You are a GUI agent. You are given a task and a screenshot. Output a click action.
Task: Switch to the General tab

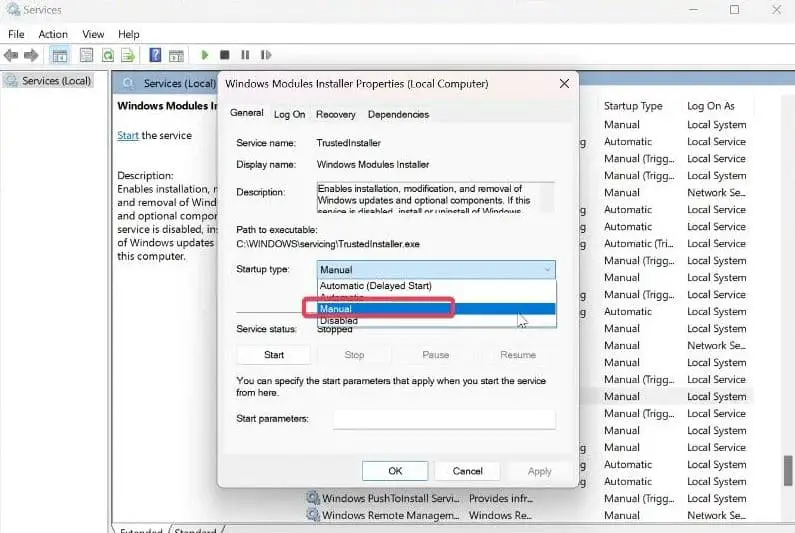pyautogui.click(x=246, y=113)
